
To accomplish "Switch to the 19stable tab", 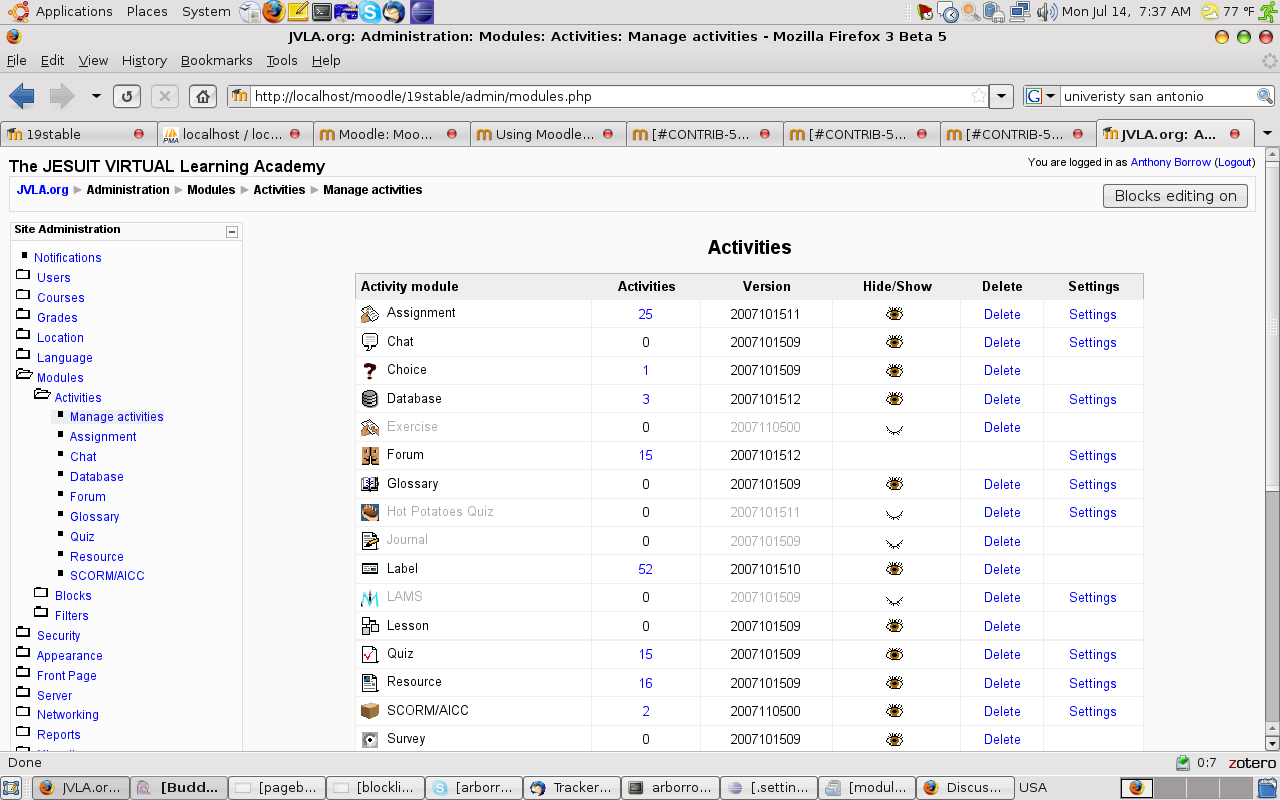I will (x=79, y=133).
